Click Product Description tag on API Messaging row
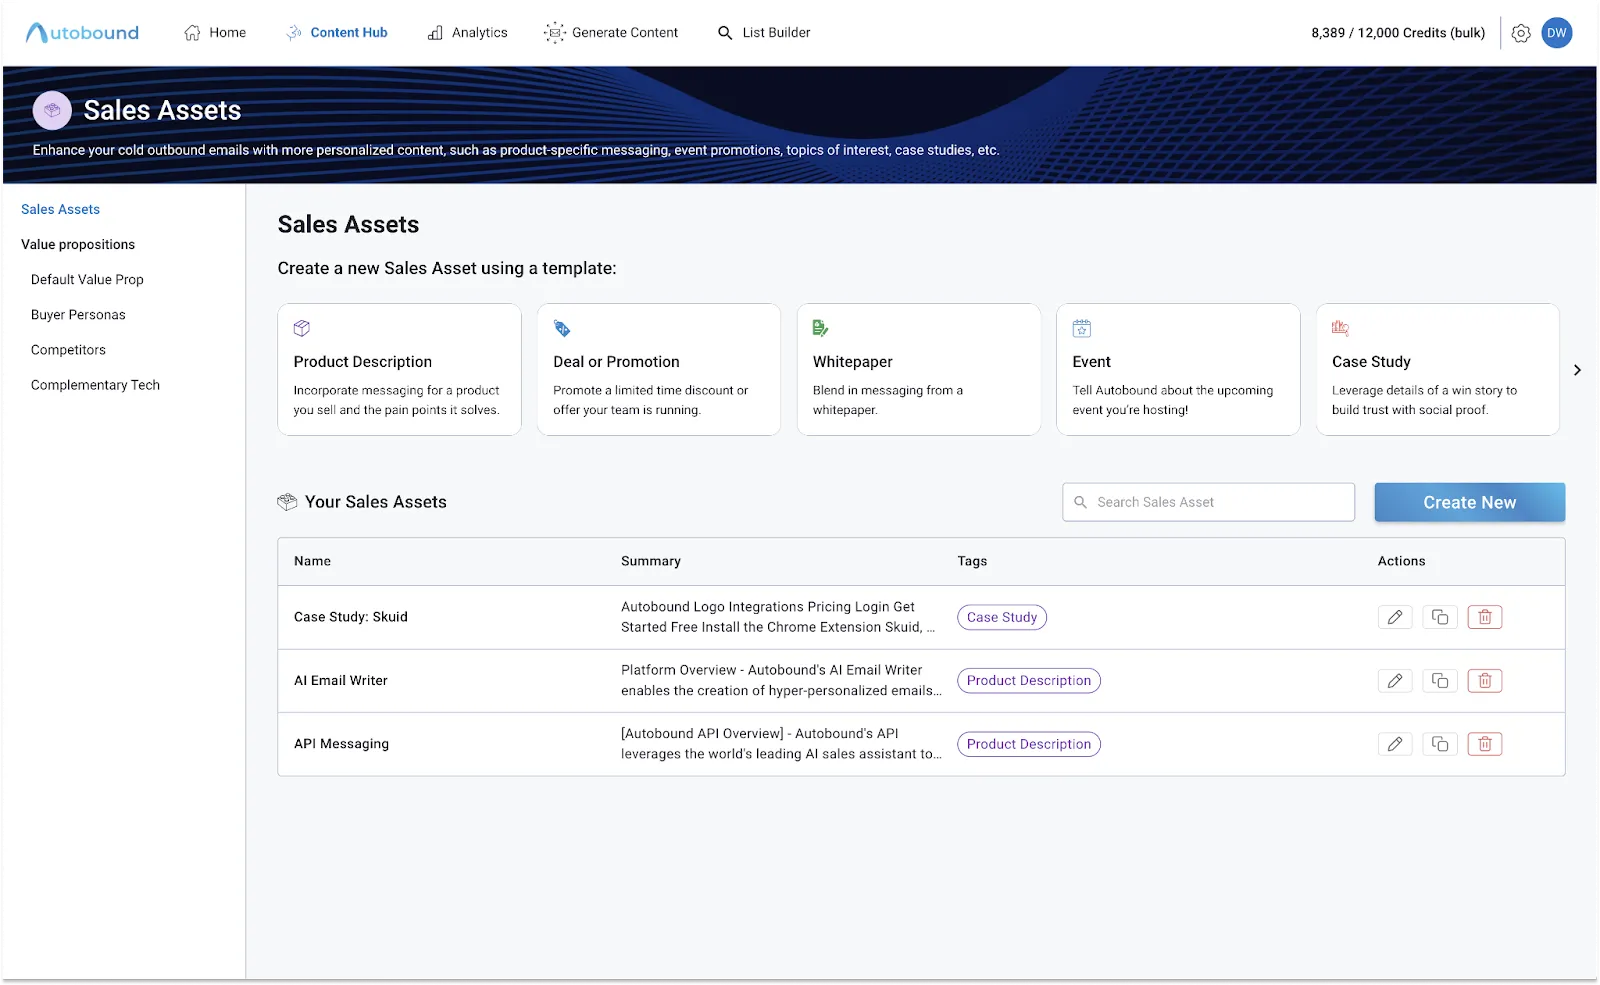This screenshot has height=985, width=1600. pos(1029,744)
